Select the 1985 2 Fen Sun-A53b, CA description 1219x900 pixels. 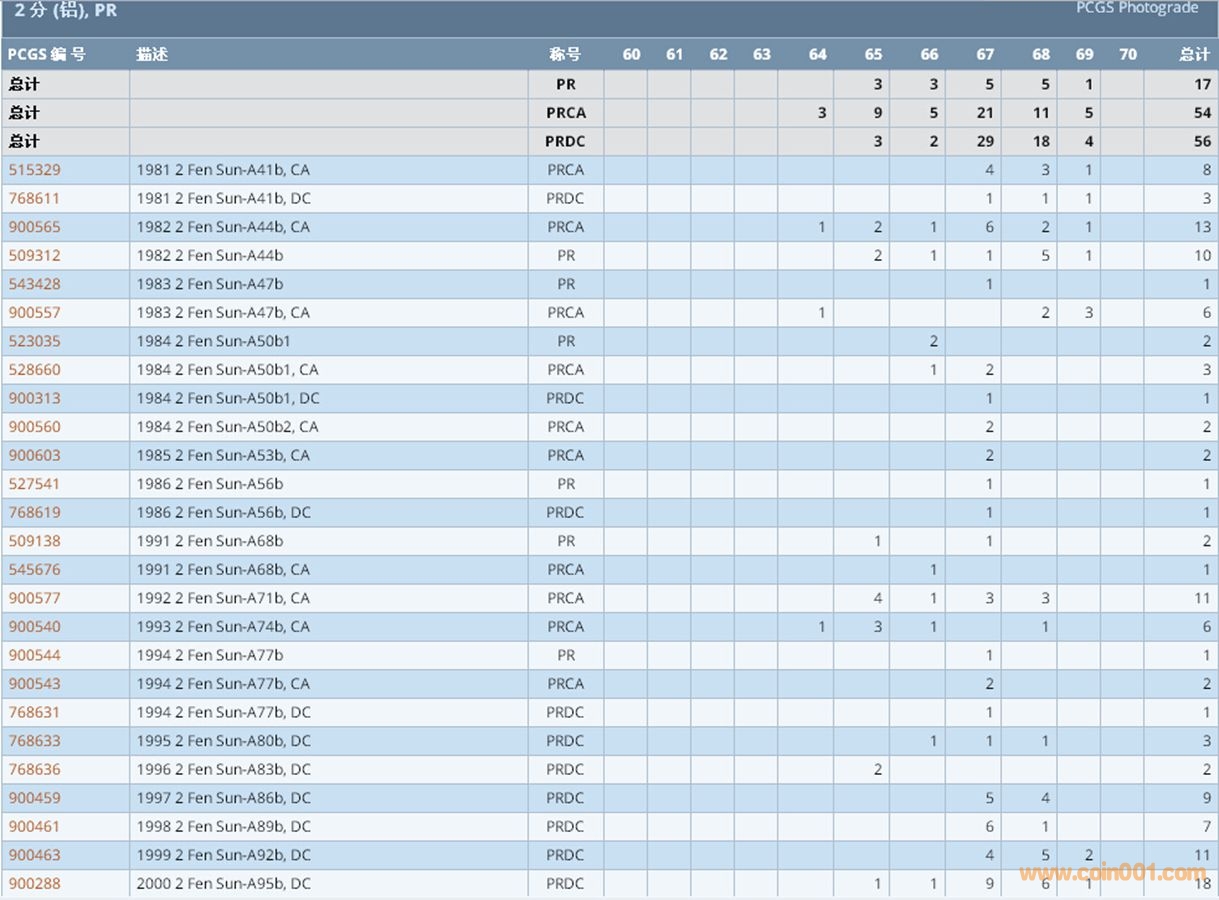pyautogui.click(x=223, y=455)
